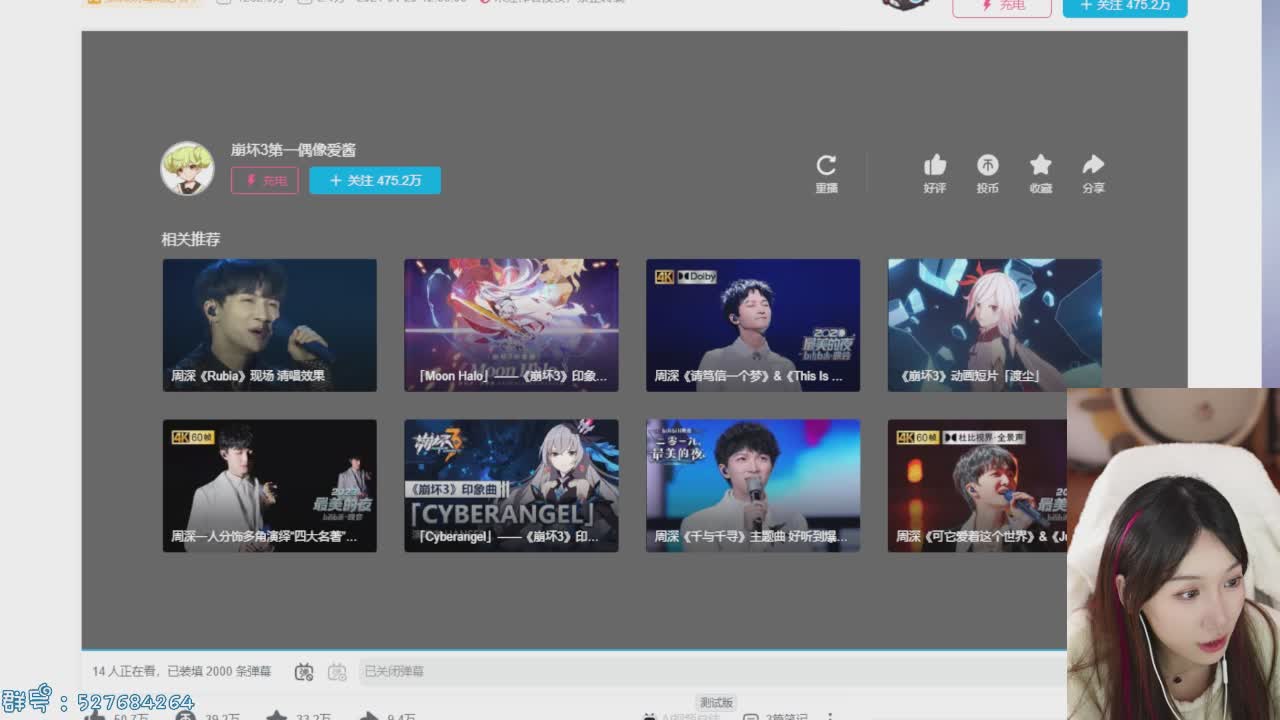Click uploader avatar of 崩坏3第一偶像爱酱
This screenshot has width=1280, height=720.
click(x=187, y=168)
